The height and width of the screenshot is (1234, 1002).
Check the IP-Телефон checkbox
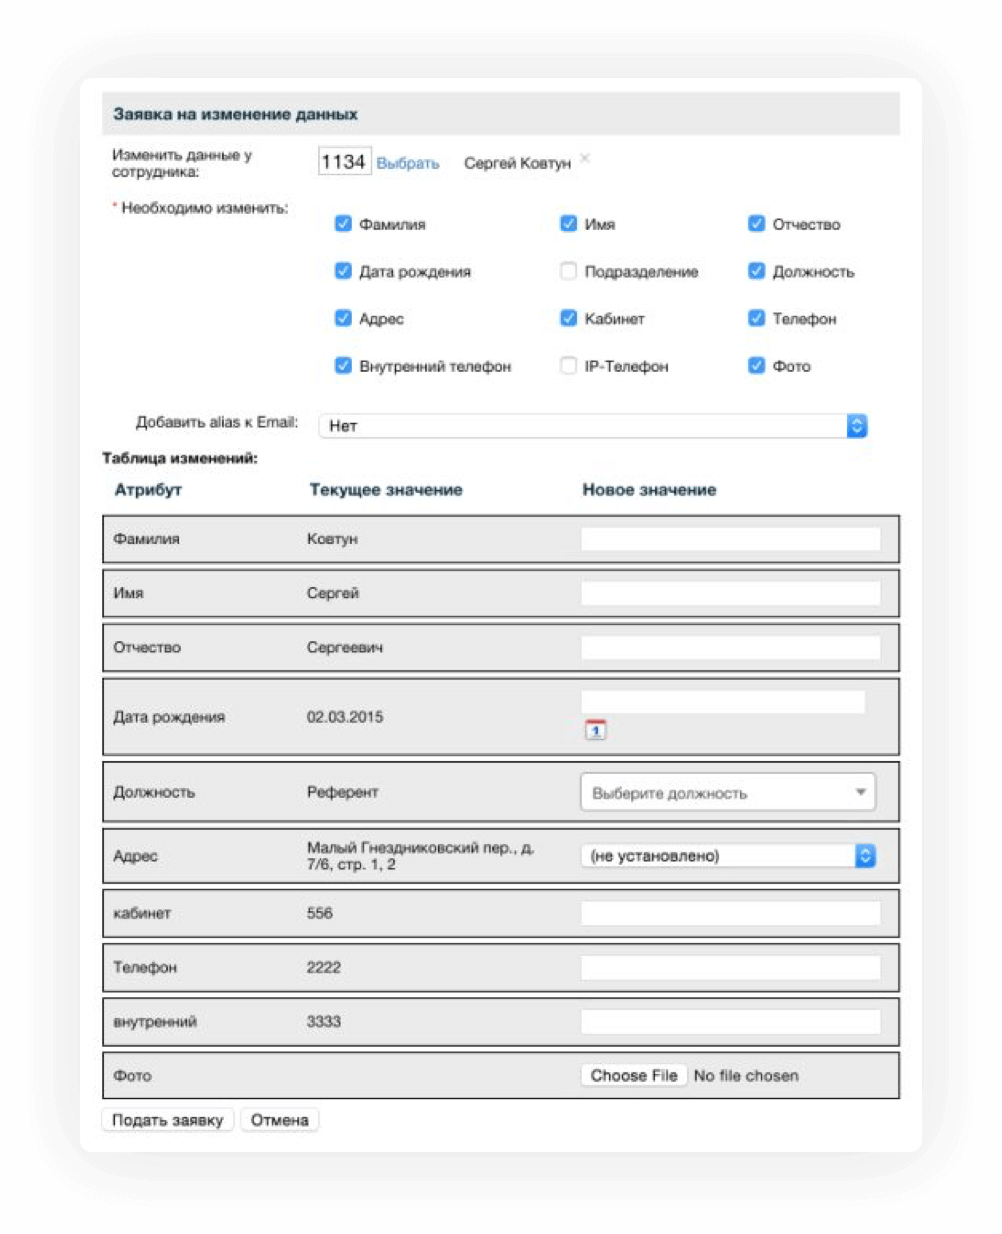point(568,366)
